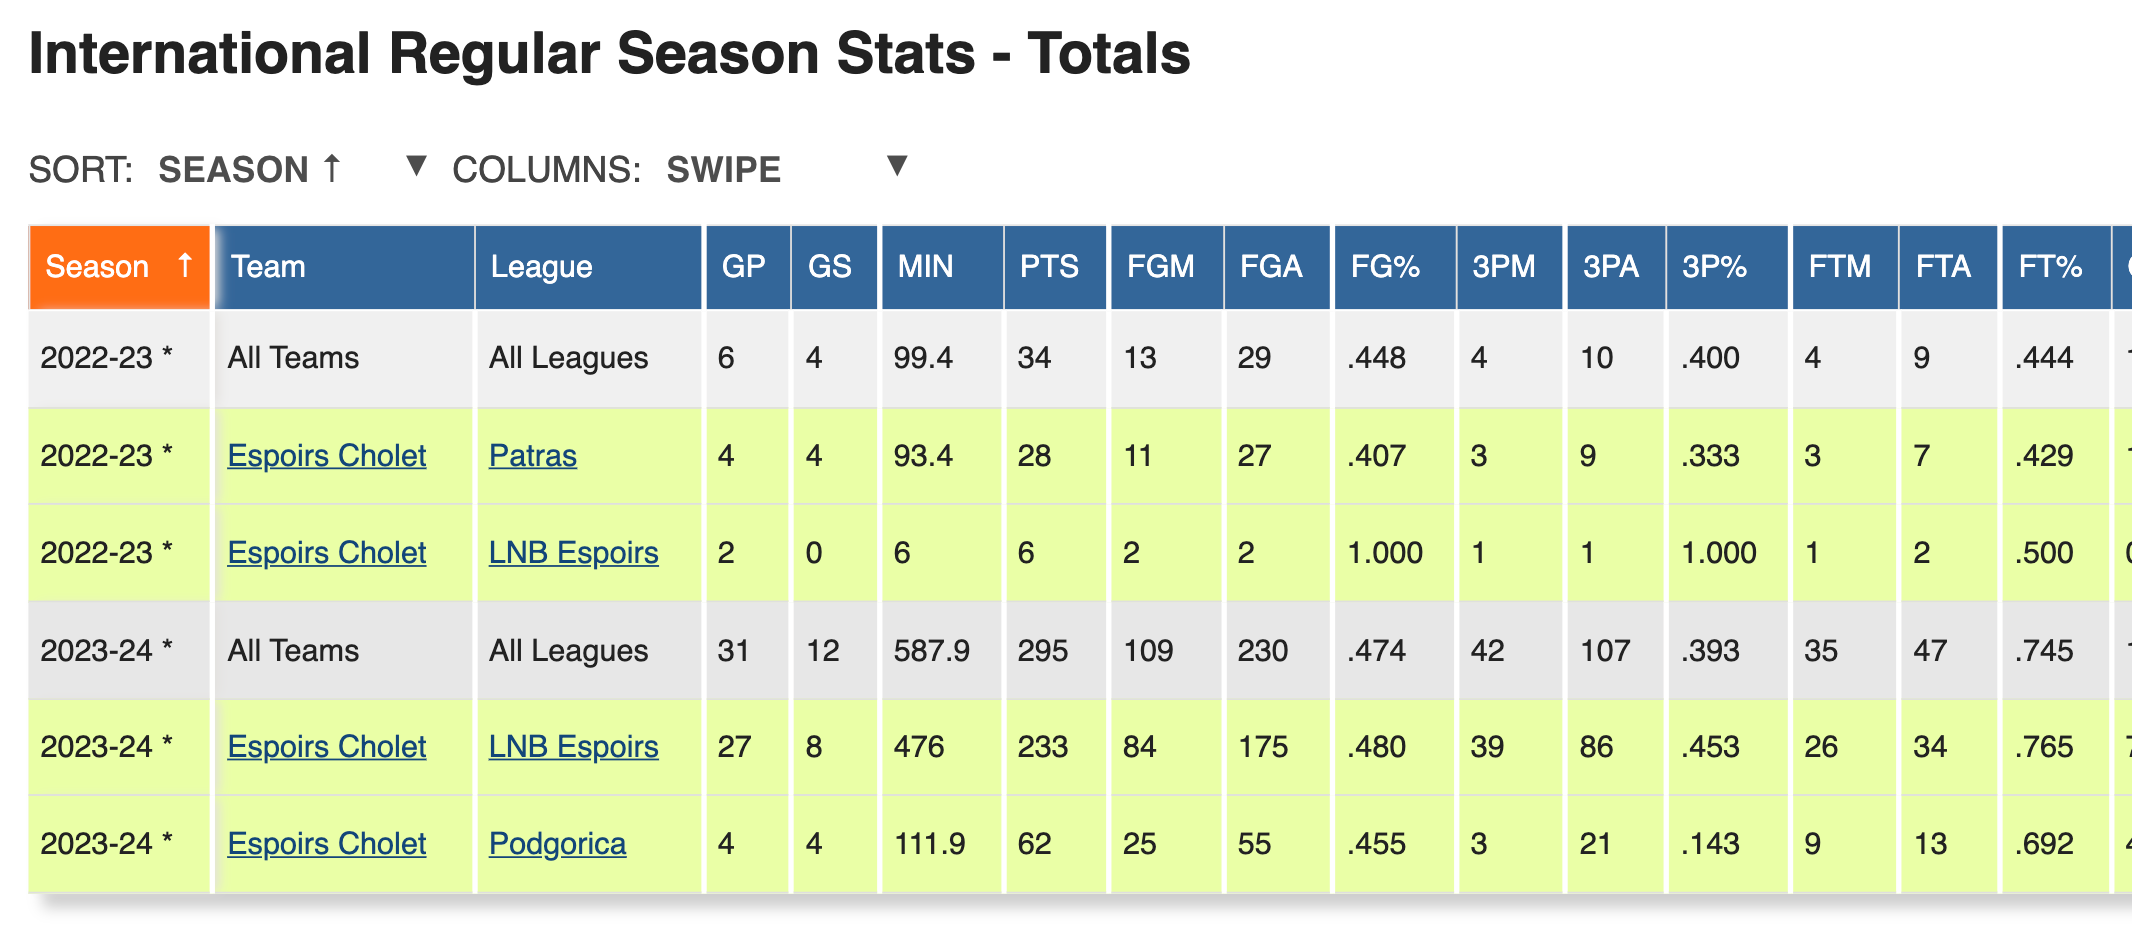Open the COLUMNS dropdown arrow
This screenshot has height=936, width=2132.
pos(897,166)
